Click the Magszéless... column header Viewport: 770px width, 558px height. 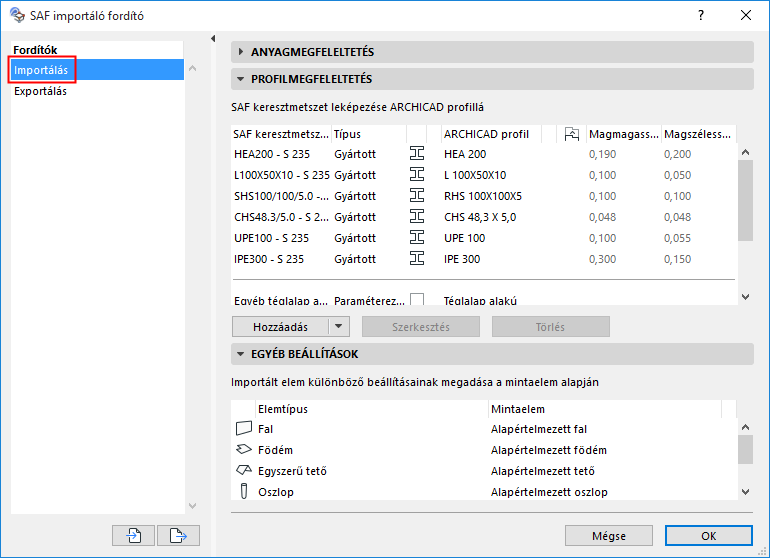(x=699, y=134)
